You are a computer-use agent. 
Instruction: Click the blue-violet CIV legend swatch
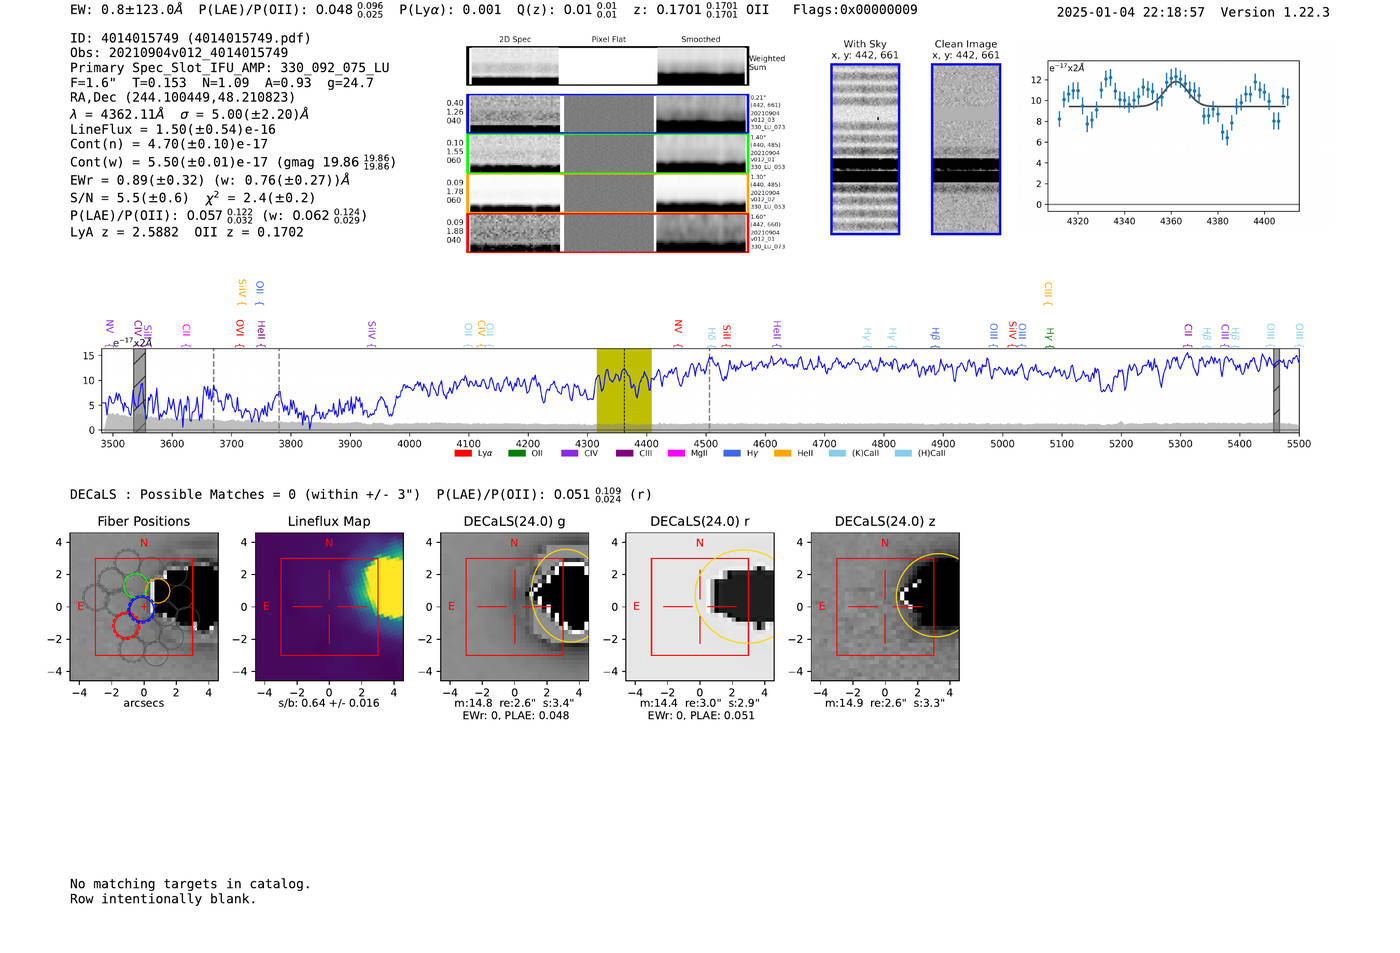pyautogui.click(x=570, y=453)
